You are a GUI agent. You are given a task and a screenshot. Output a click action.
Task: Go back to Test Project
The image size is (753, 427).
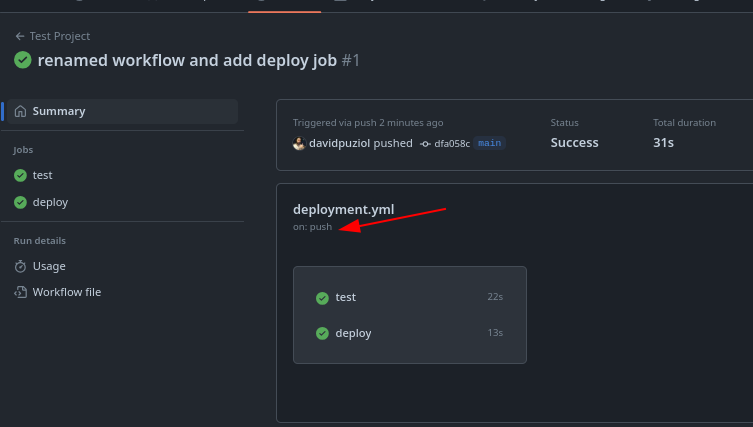point(59,36)
